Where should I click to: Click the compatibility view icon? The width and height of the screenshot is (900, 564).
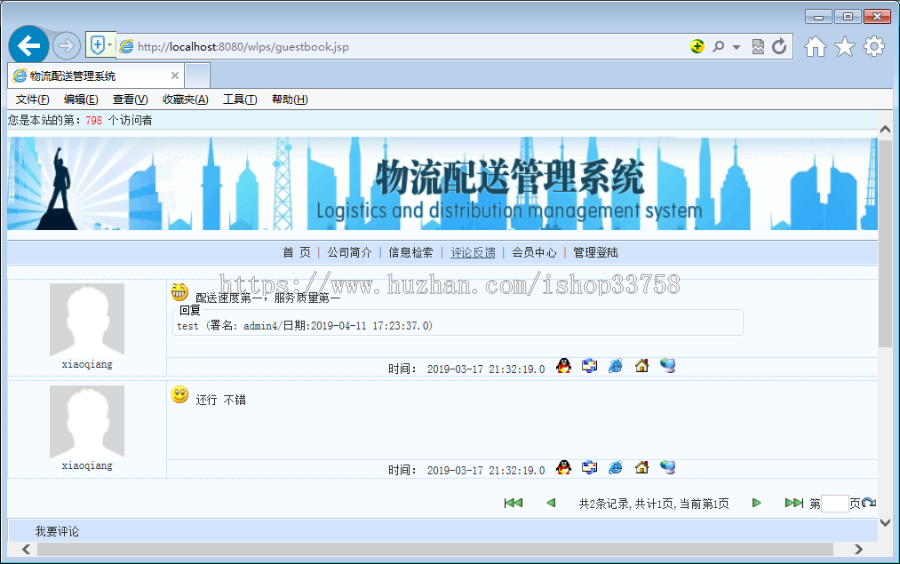point(758,46)
